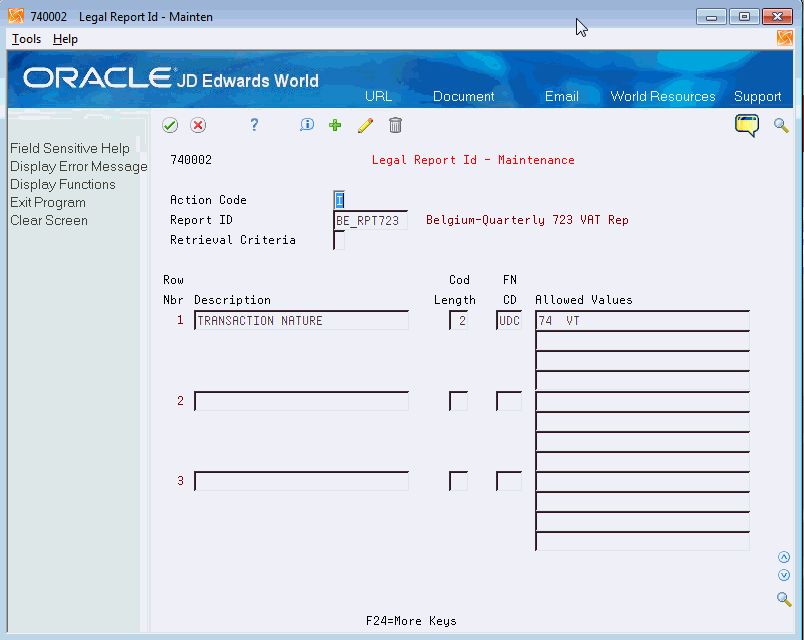Click row 2 first Allowed Values field
The width and height of the screenshot is (804, 640).
[642, 401]
